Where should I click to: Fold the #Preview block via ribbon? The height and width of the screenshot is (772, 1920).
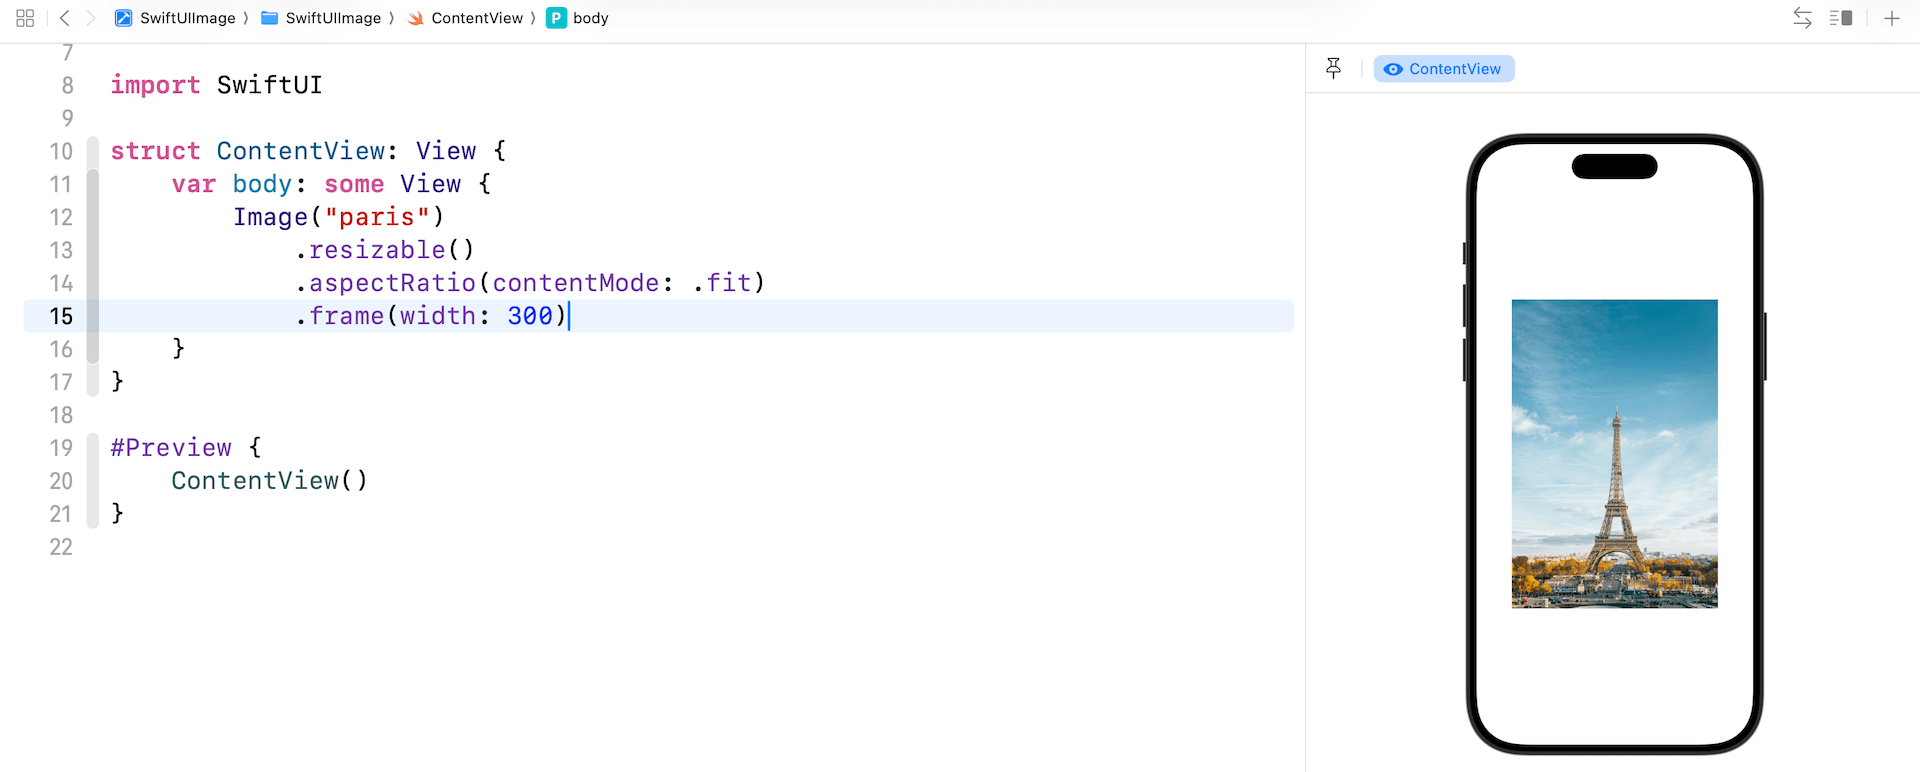point(93,480)
